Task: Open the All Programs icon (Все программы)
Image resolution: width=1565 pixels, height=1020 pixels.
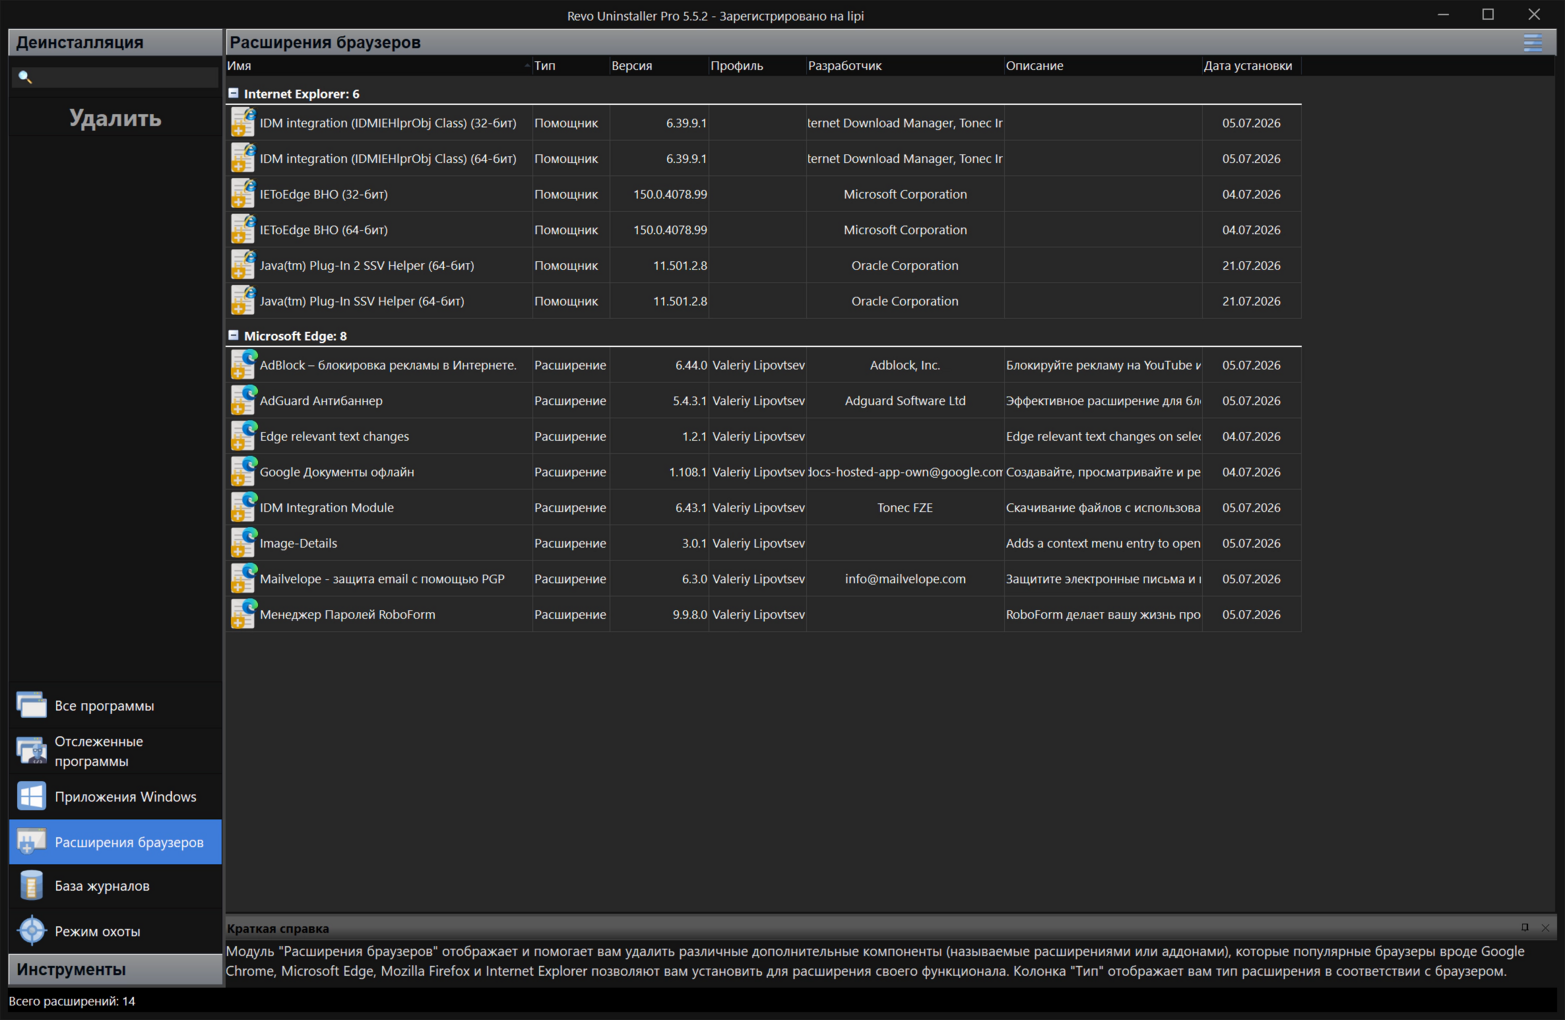Action: (31, 705)
